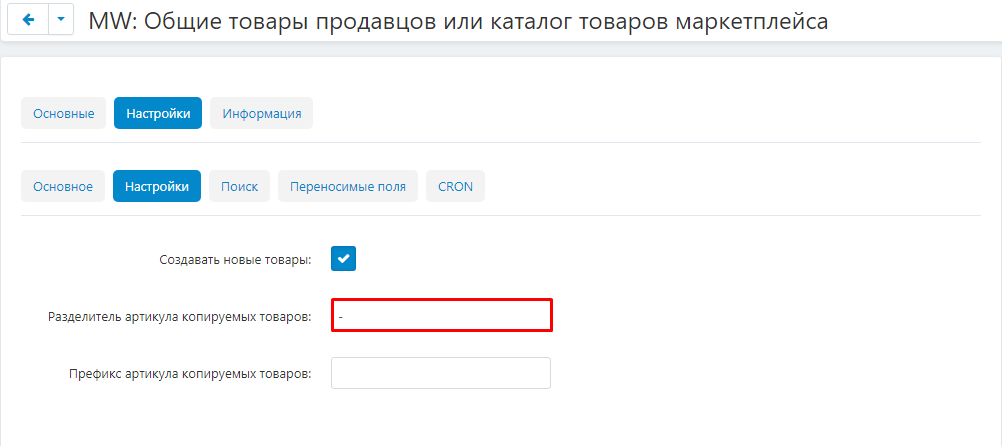The height and width of the screenshot is (446, 1002).
Task: Click the Создавать новые товары label
Action: pos(235,260)
